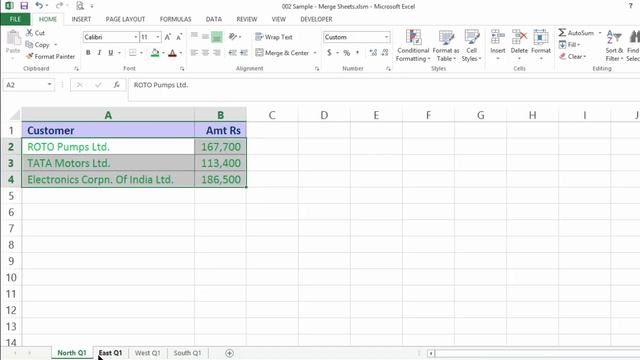
Task: Increase font size with the larger A
Action: pyautogui.click(x=167, y=37)
